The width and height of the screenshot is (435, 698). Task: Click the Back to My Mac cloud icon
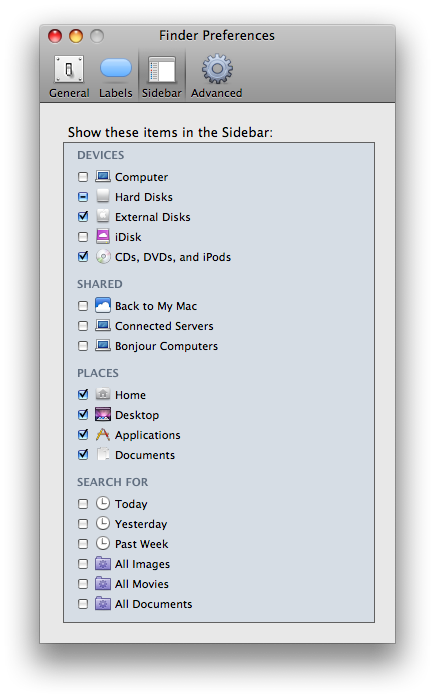pos(103,305)
